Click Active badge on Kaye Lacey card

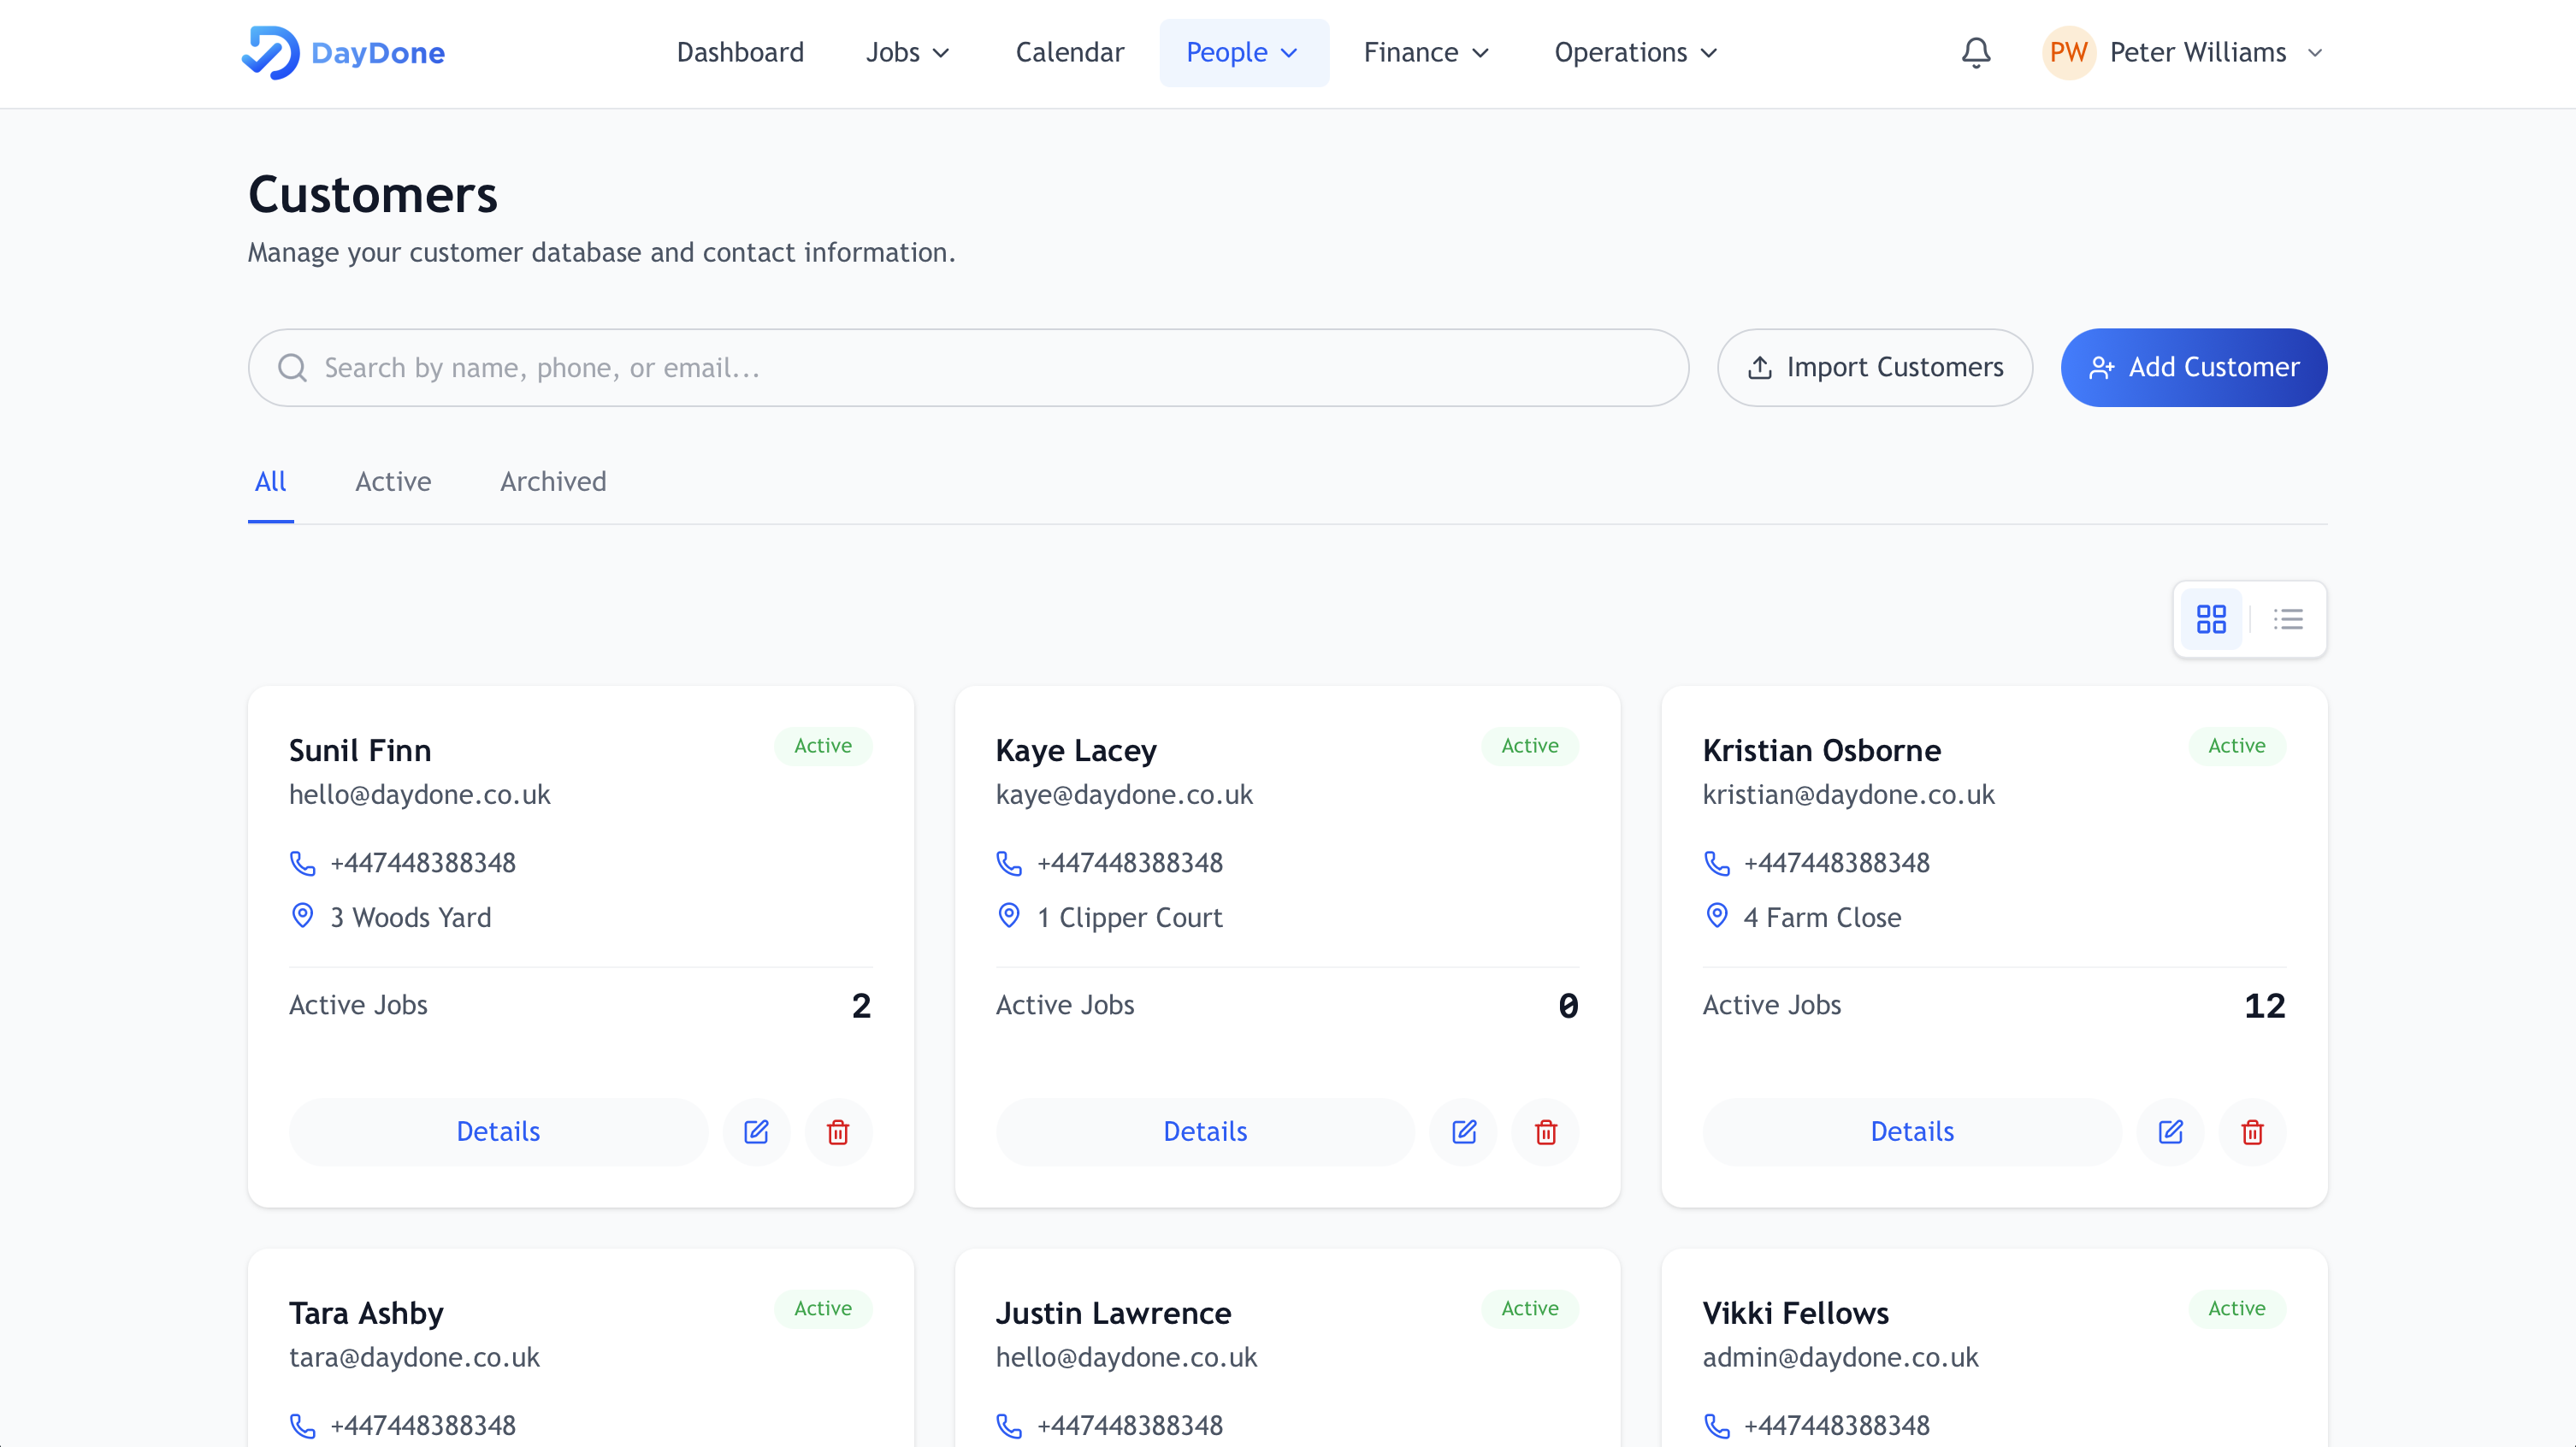click(1529, 746)
